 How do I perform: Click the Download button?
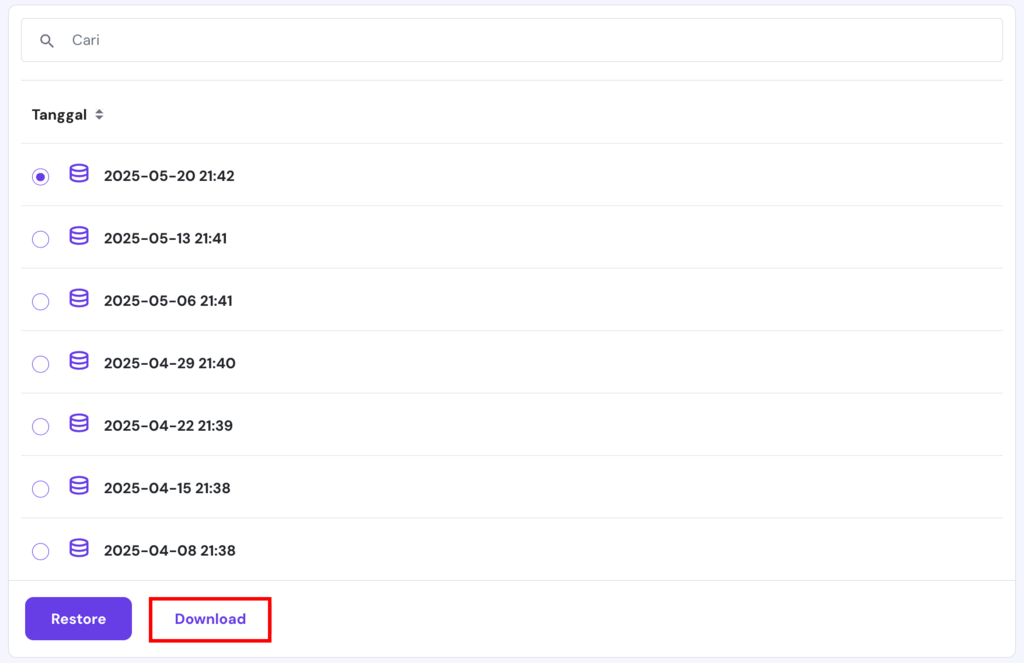coord(209,618)
